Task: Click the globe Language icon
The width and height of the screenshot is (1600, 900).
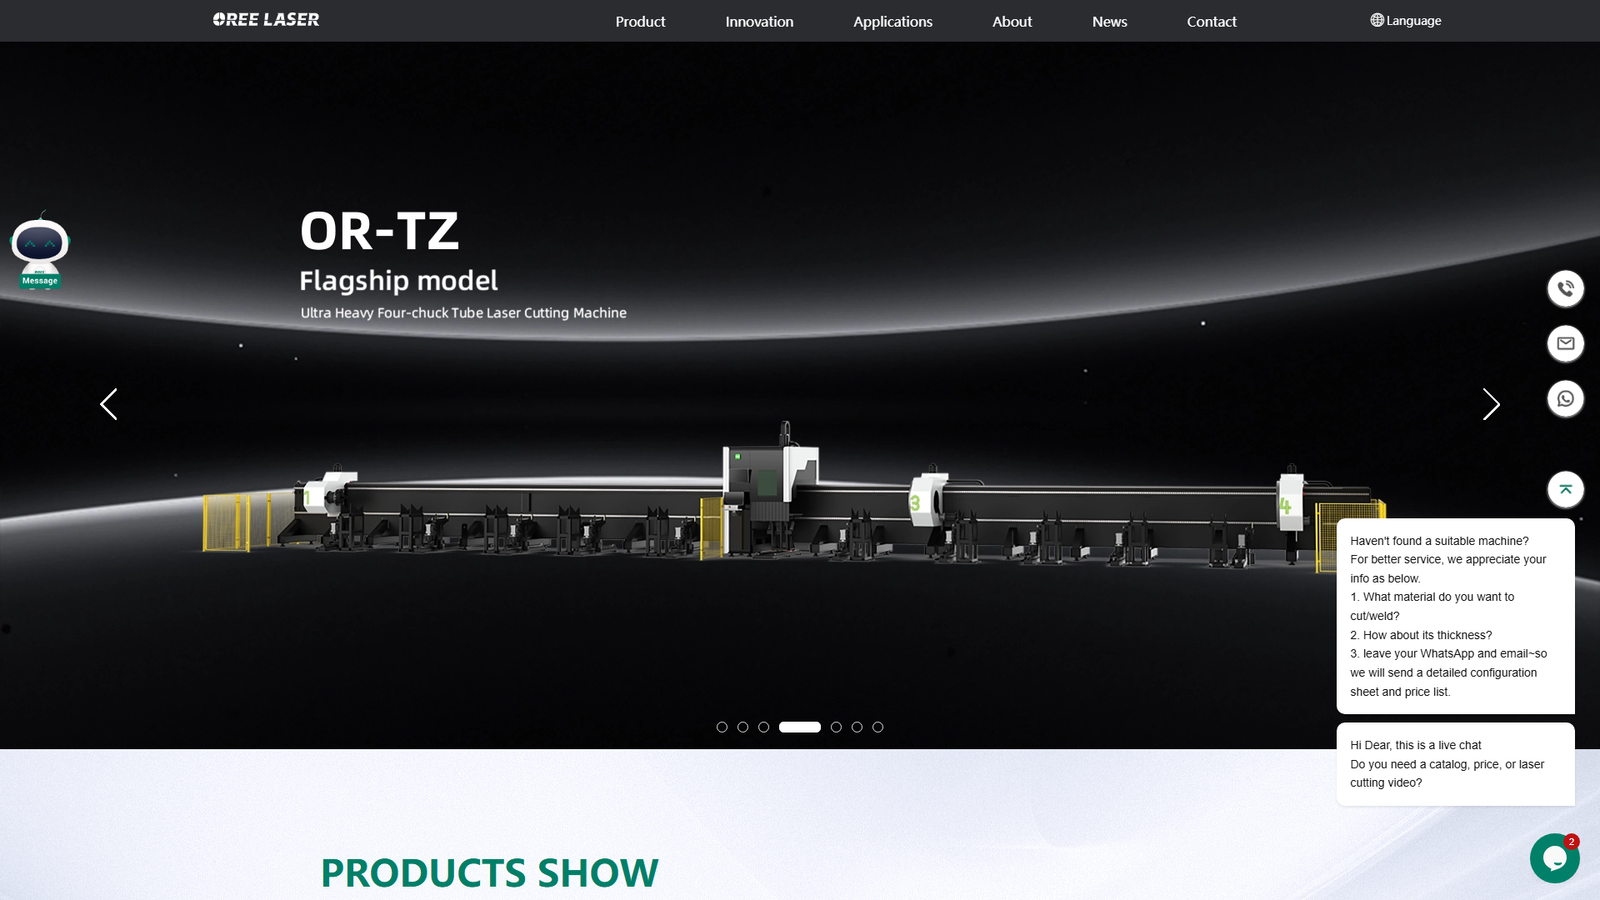Action: [x=1377, y=20]
